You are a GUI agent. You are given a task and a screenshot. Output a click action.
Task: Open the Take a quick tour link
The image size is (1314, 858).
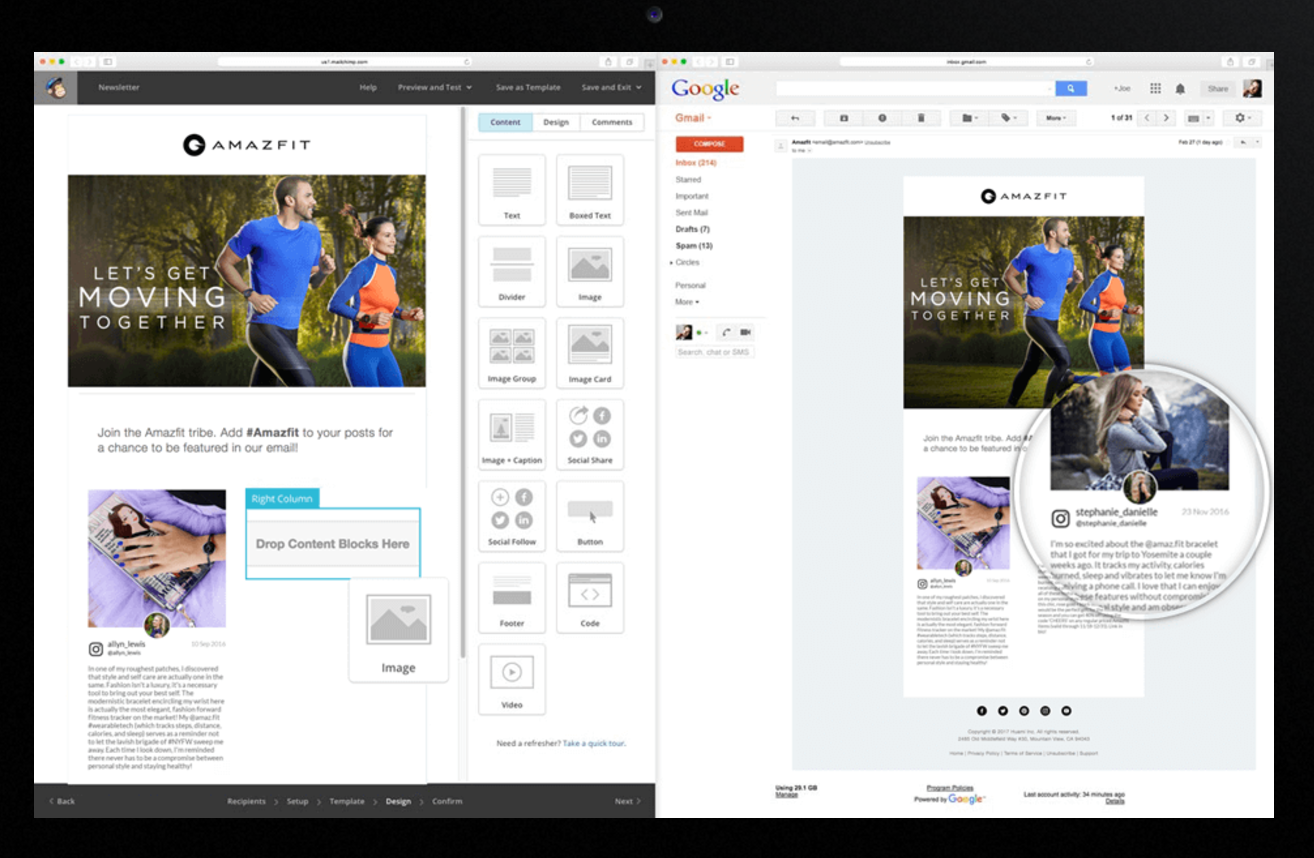594,743
